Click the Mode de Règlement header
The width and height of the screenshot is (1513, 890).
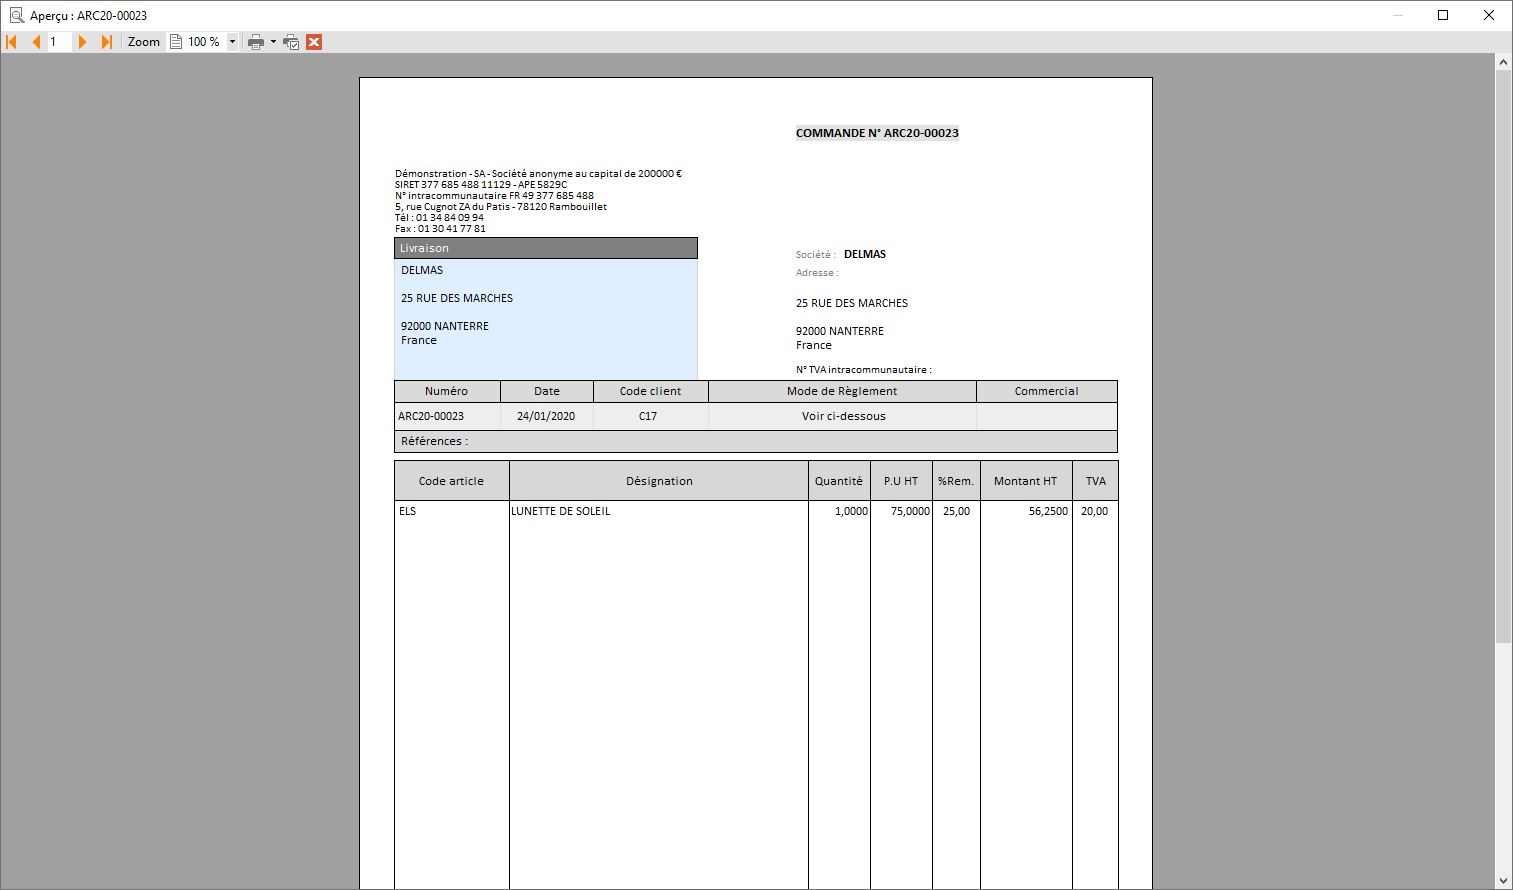[x=842, y=391]
